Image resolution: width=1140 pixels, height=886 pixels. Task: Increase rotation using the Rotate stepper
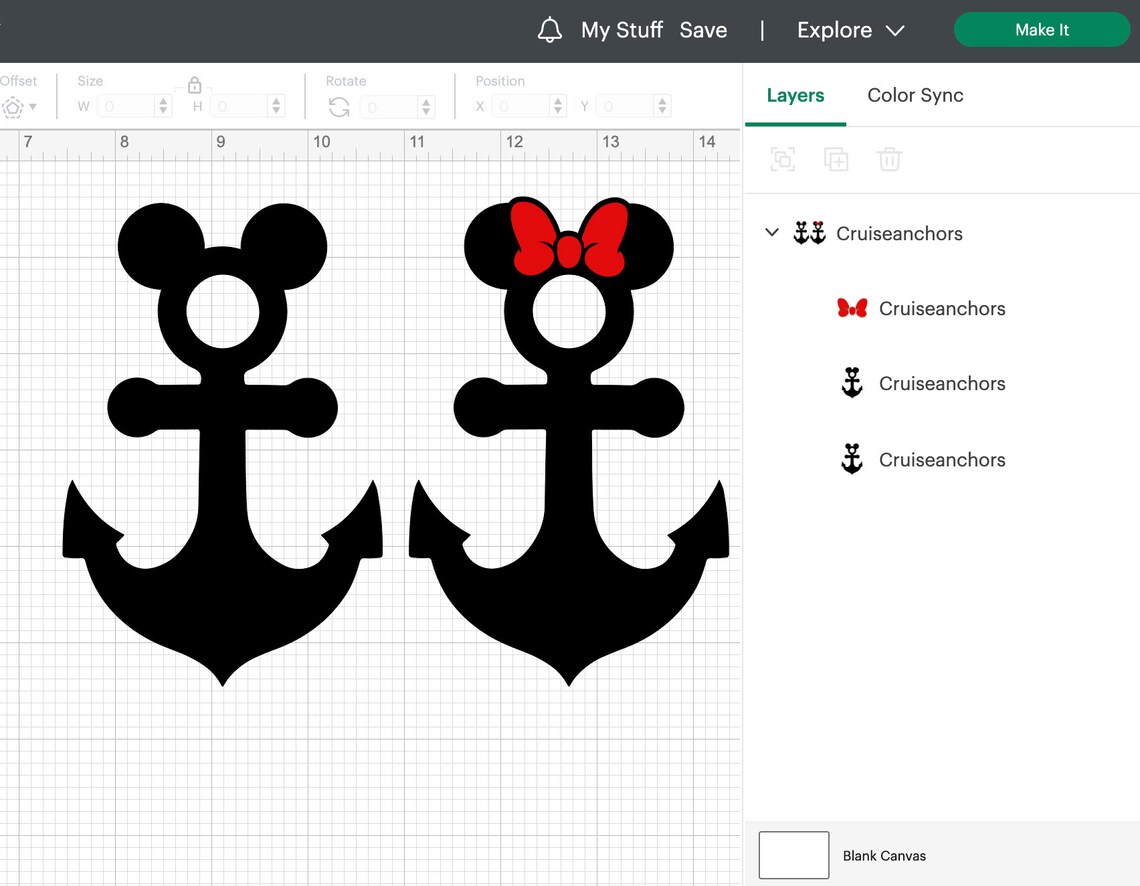(x=427, y=101)
